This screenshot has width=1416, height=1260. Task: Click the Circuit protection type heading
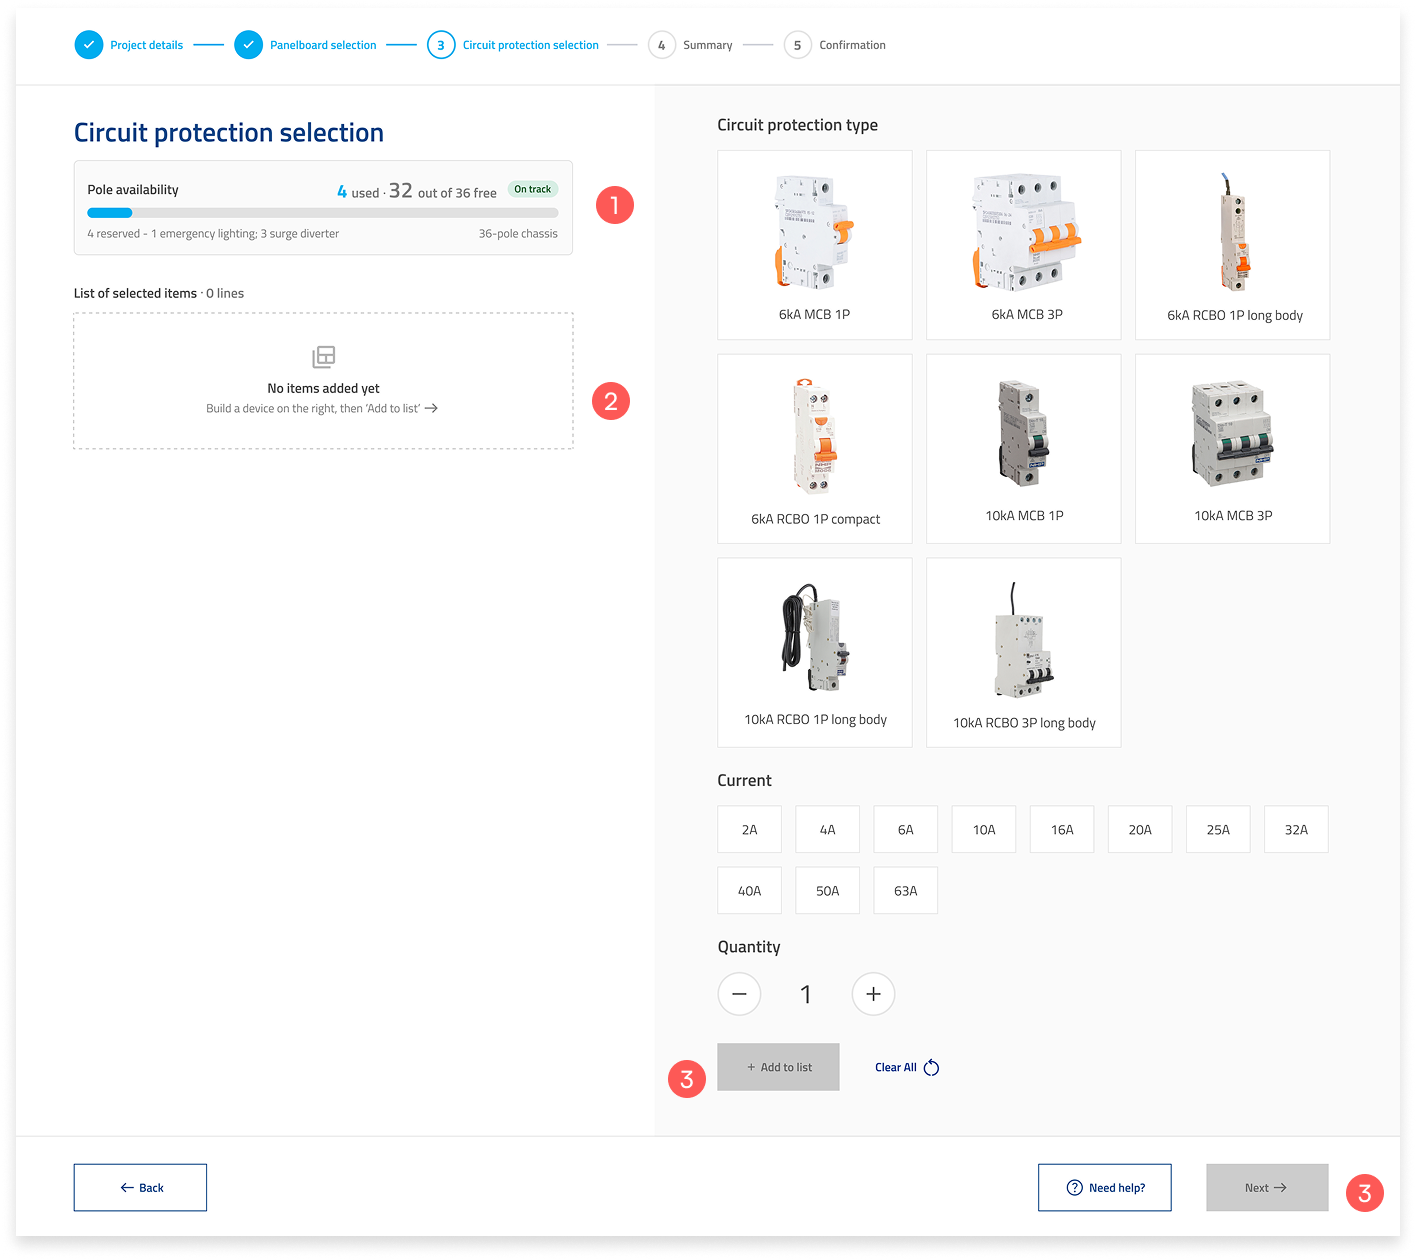pyautogui.click(x=798, y=125)
